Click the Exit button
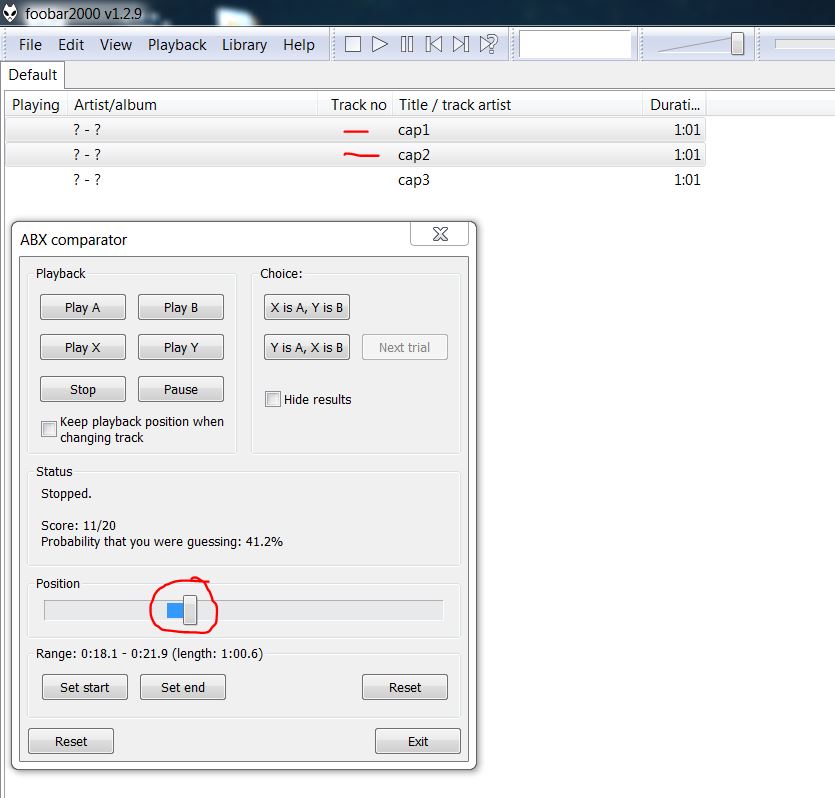The width and height of the screenshot is (835, 798). coord(418,742)
